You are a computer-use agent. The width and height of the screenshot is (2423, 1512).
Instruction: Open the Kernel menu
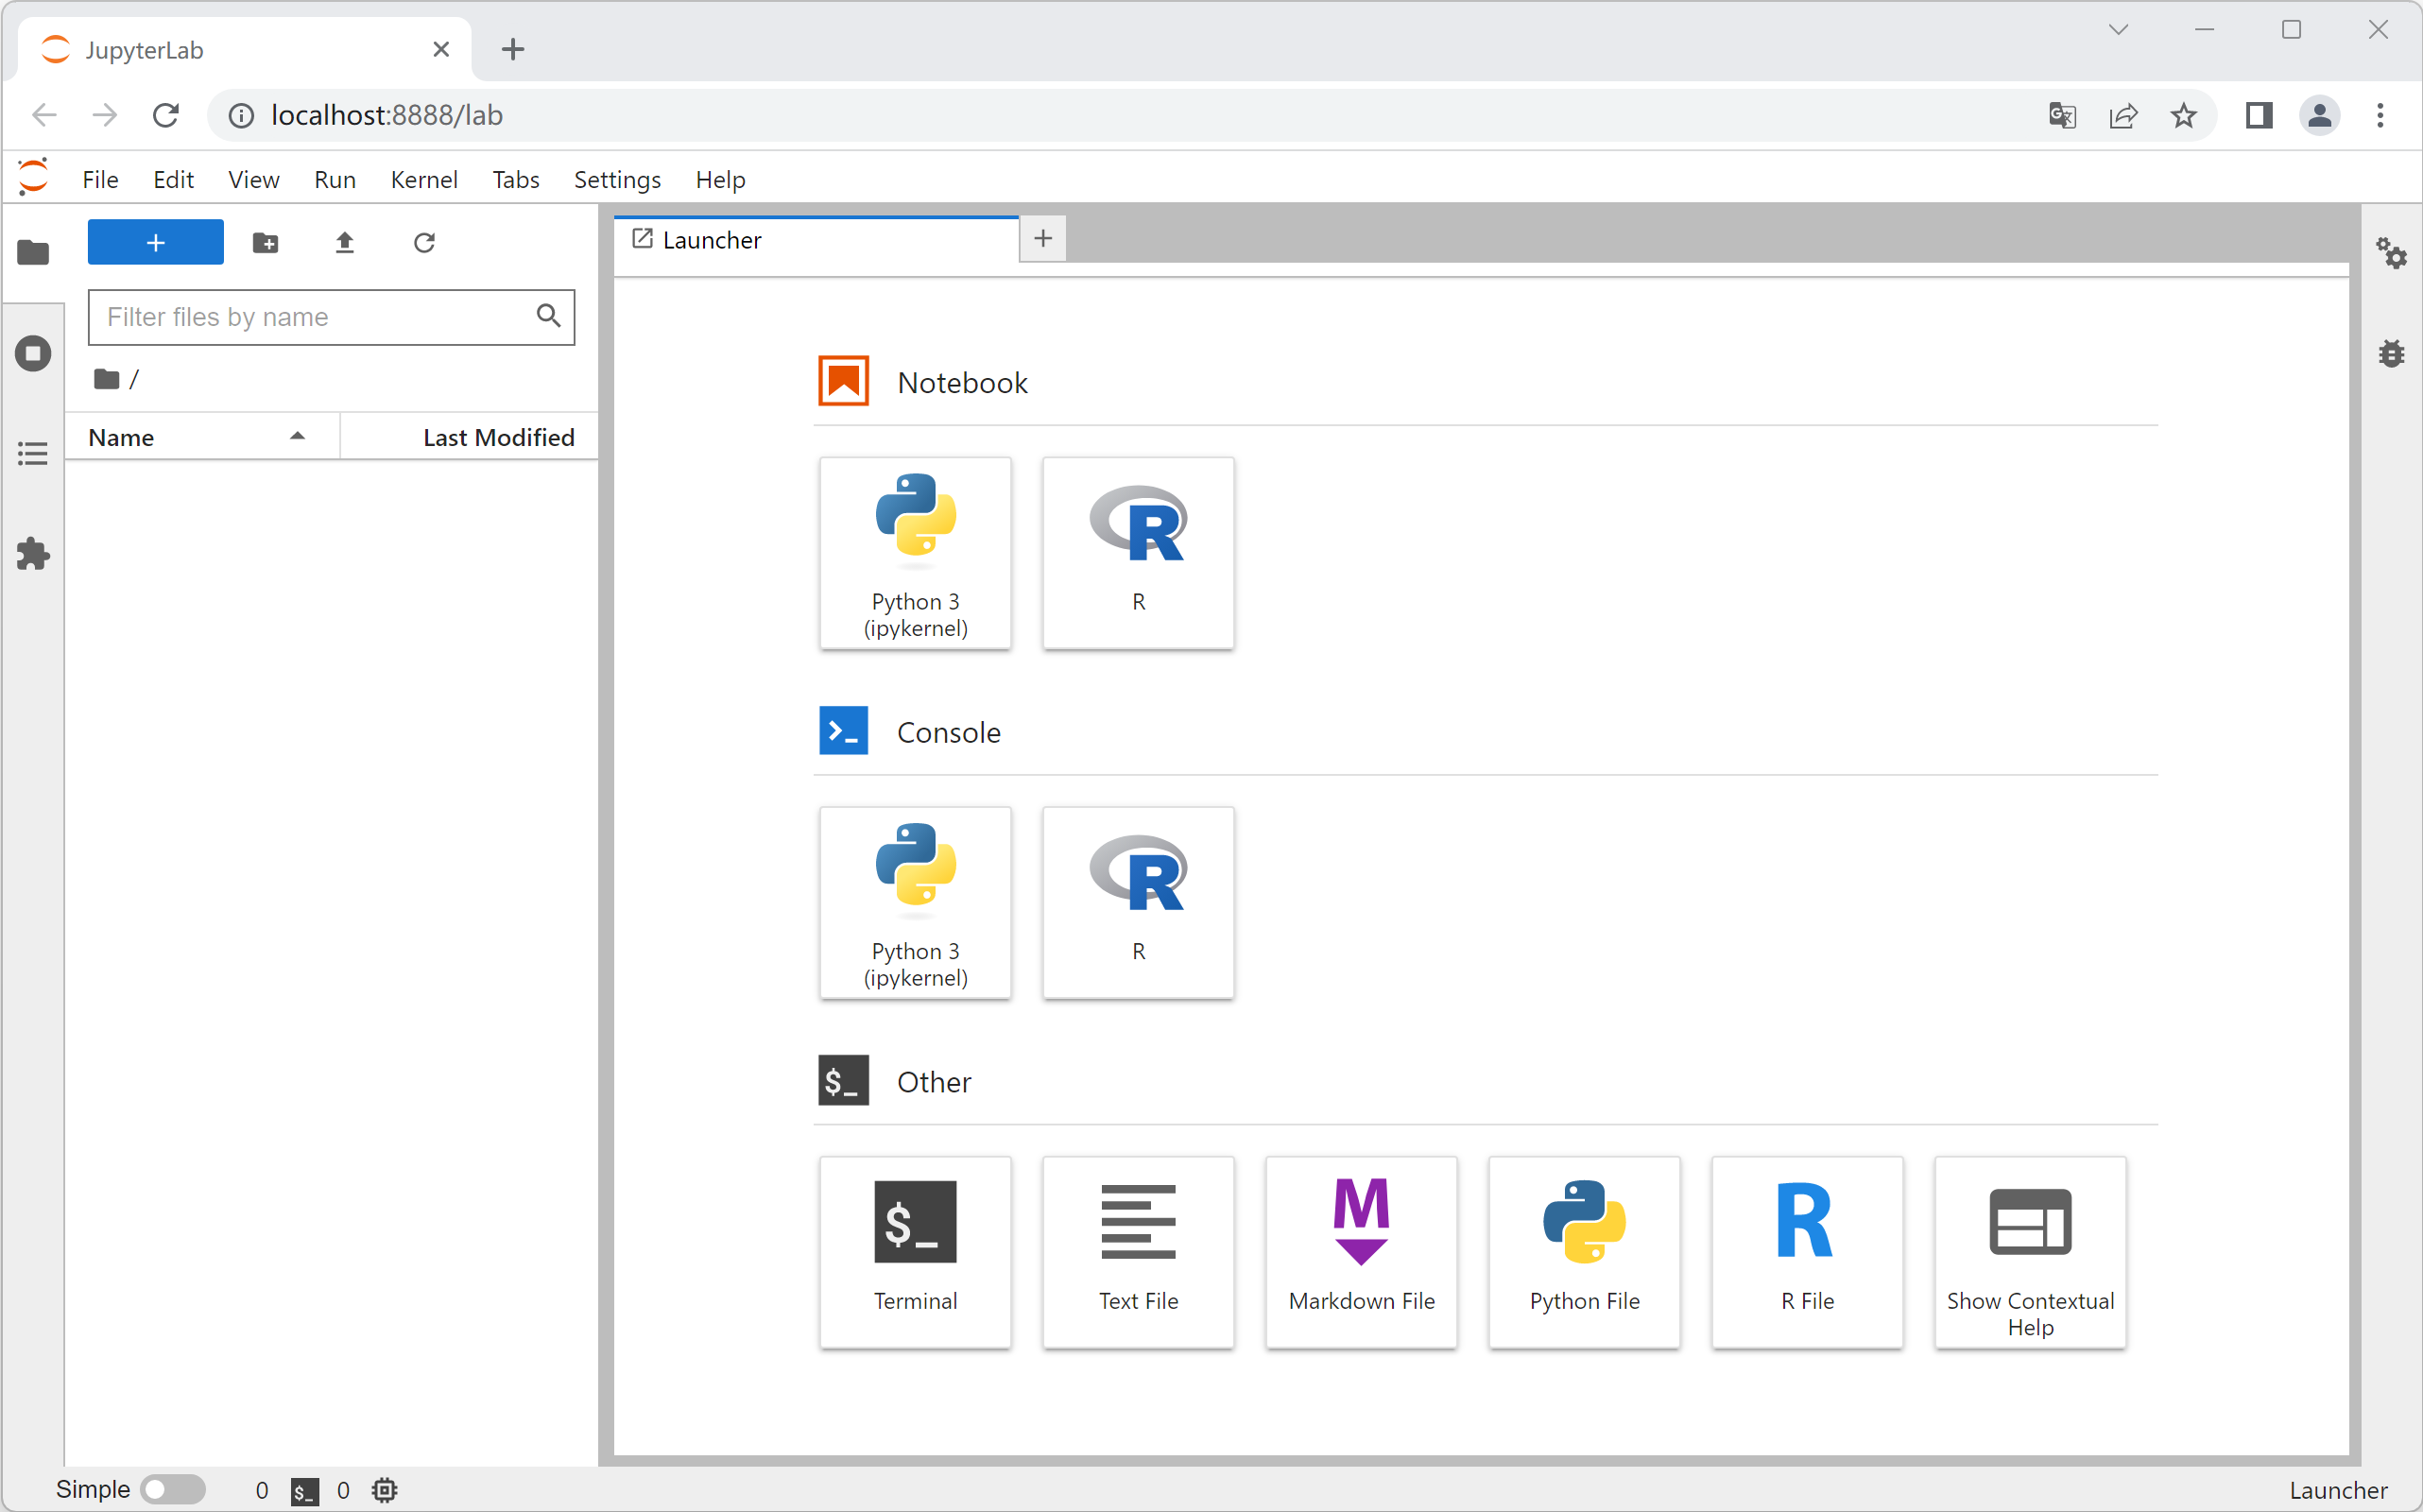(x=423, y=180)
